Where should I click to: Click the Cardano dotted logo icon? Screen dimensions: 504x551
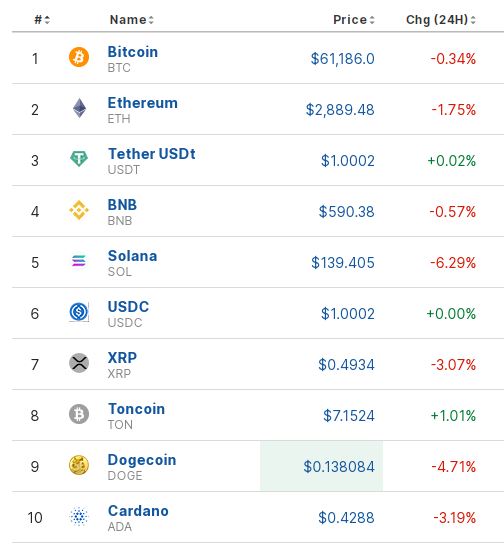[x=79, y=516]
